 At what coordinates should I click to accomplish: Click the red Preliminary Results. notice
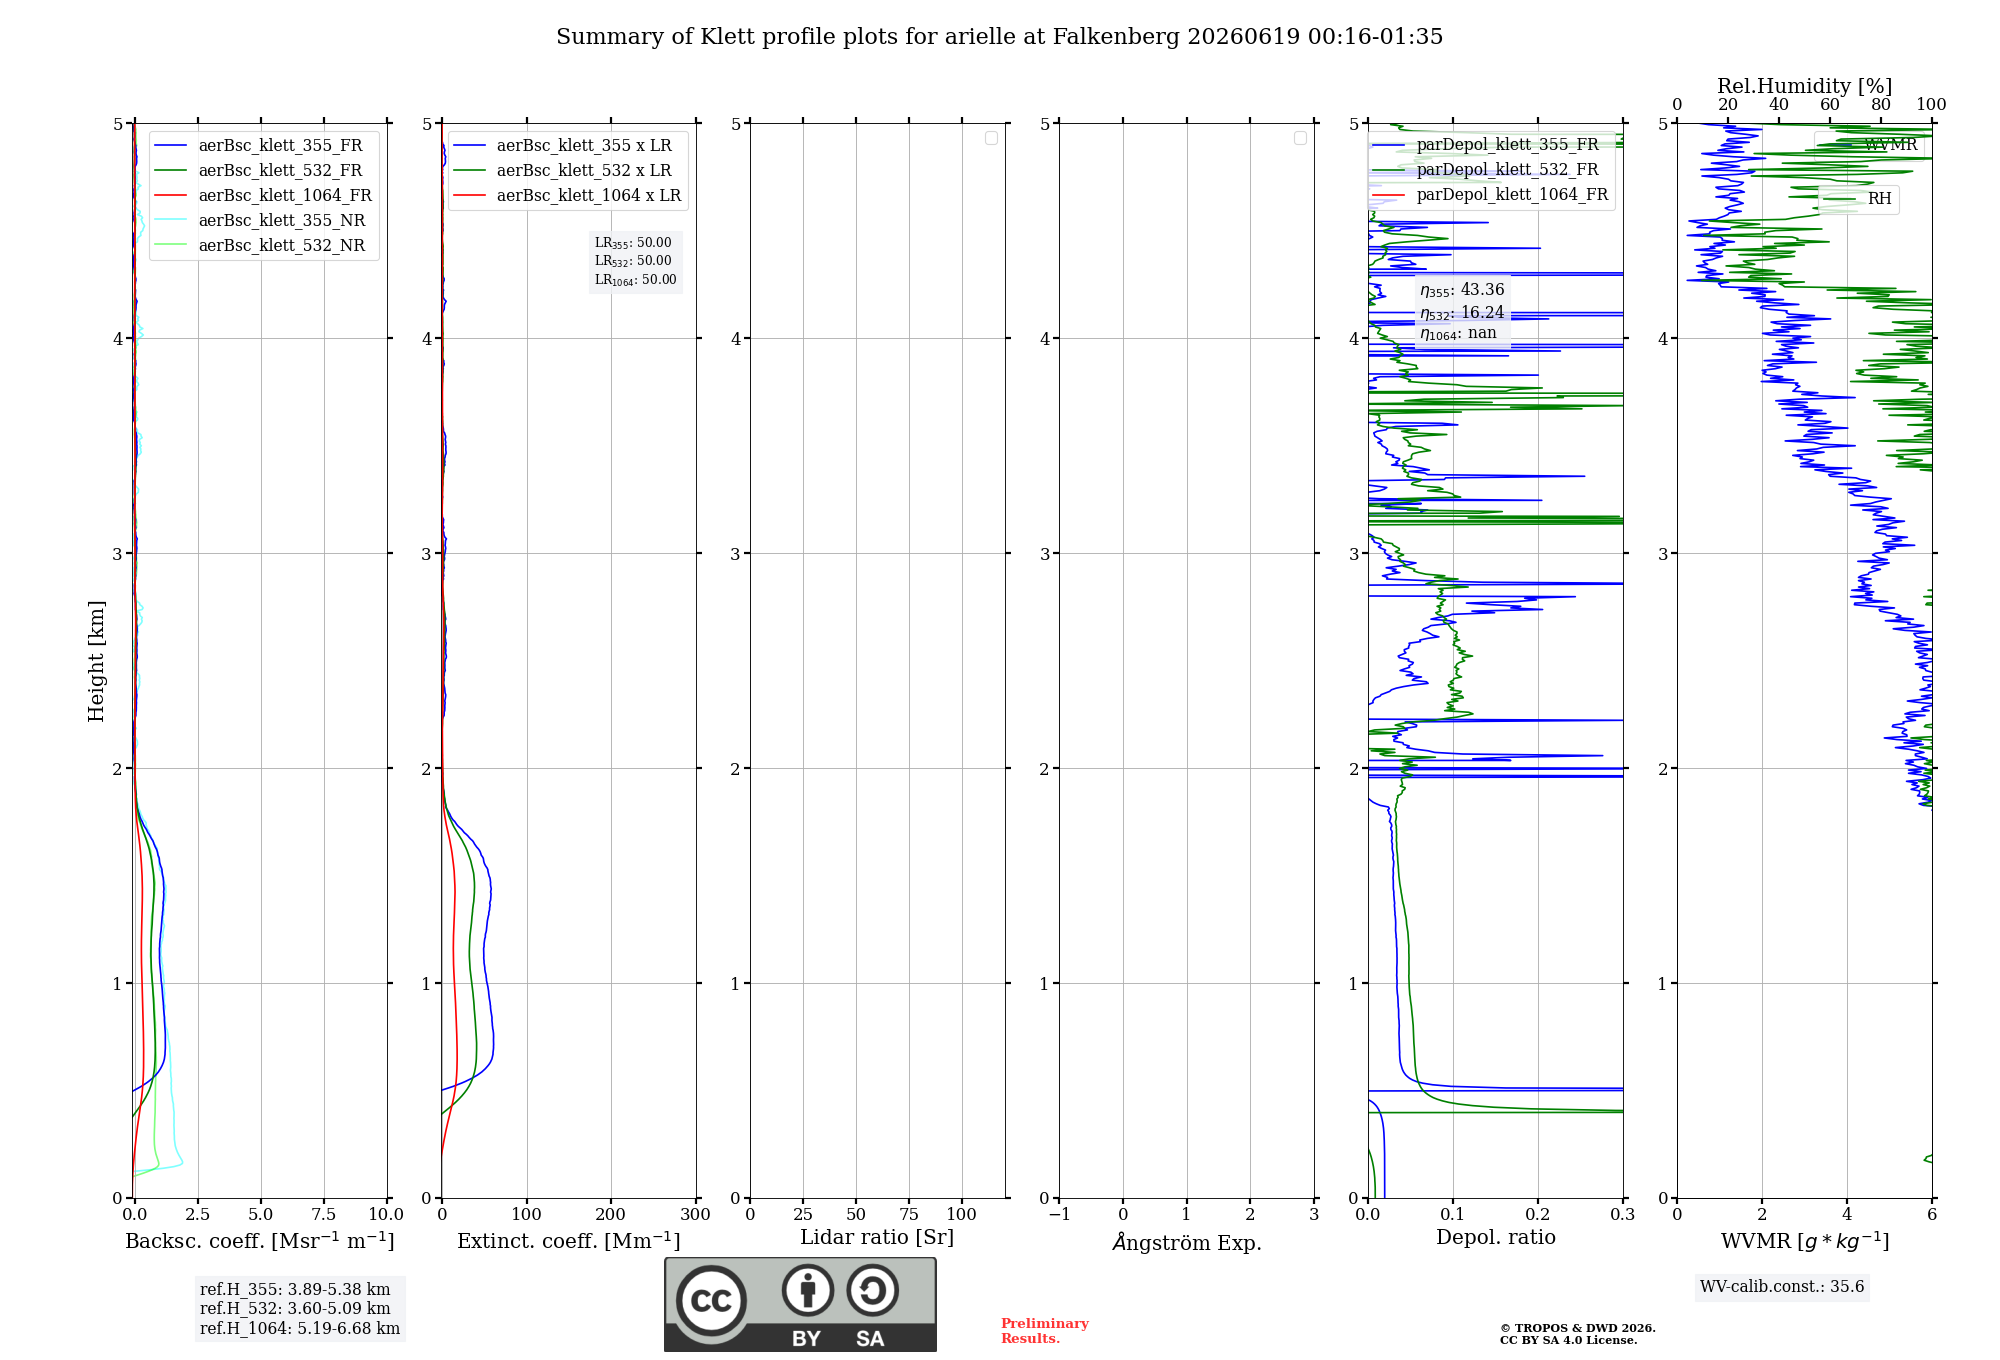[x=1045, y=1331]
